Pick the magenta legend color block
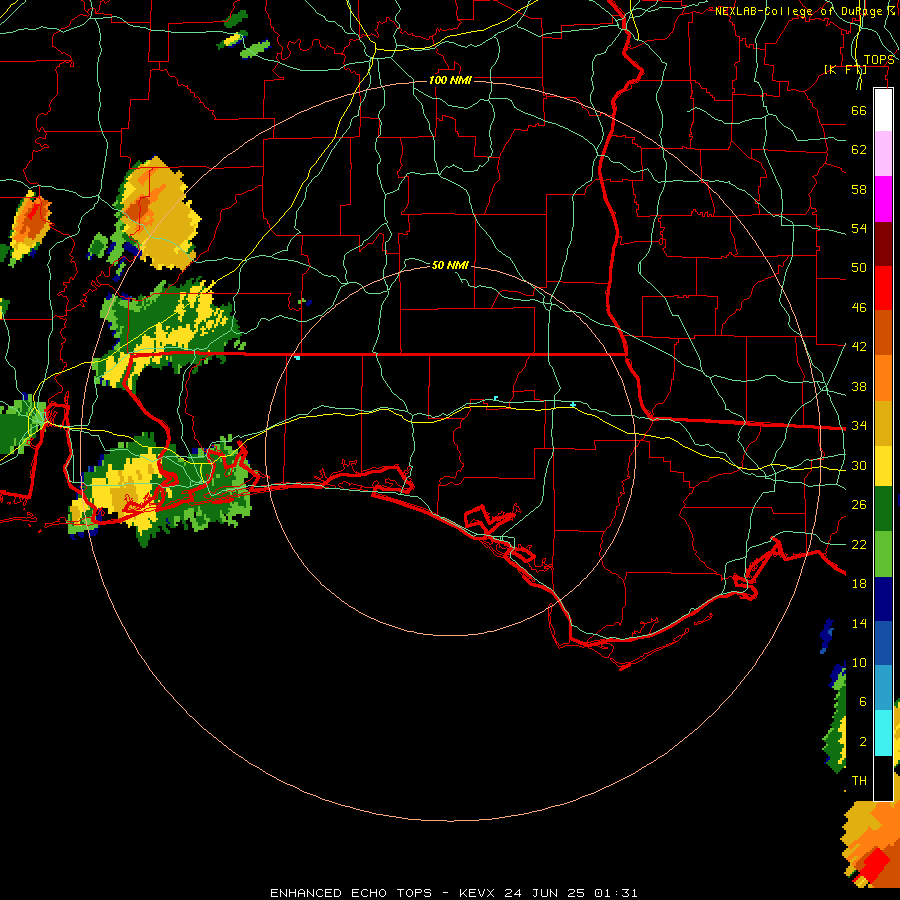 click(x=883, y=199)
